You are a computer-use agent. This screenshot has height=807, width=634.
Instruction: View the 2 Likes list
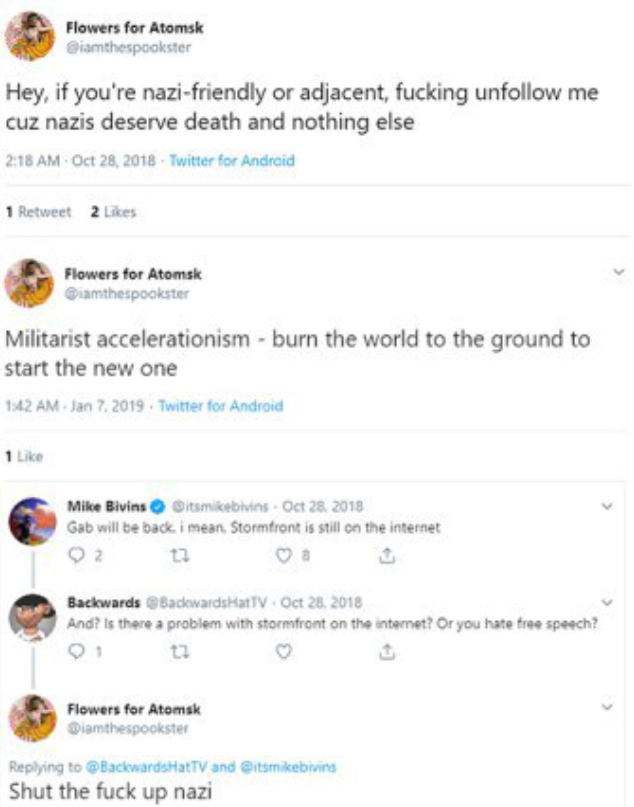pos(113,211)
